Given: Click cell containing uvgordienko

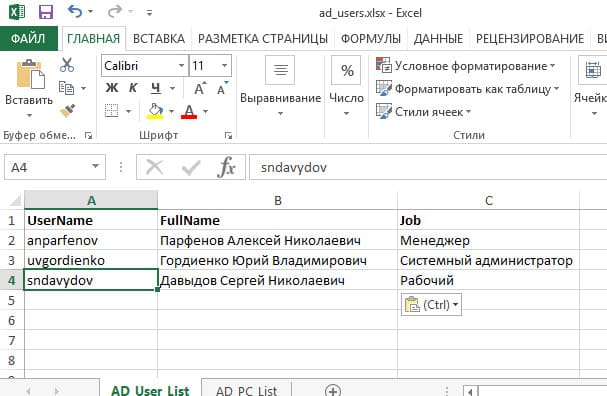Looking at the screenshot, I should tap(91, 260).
